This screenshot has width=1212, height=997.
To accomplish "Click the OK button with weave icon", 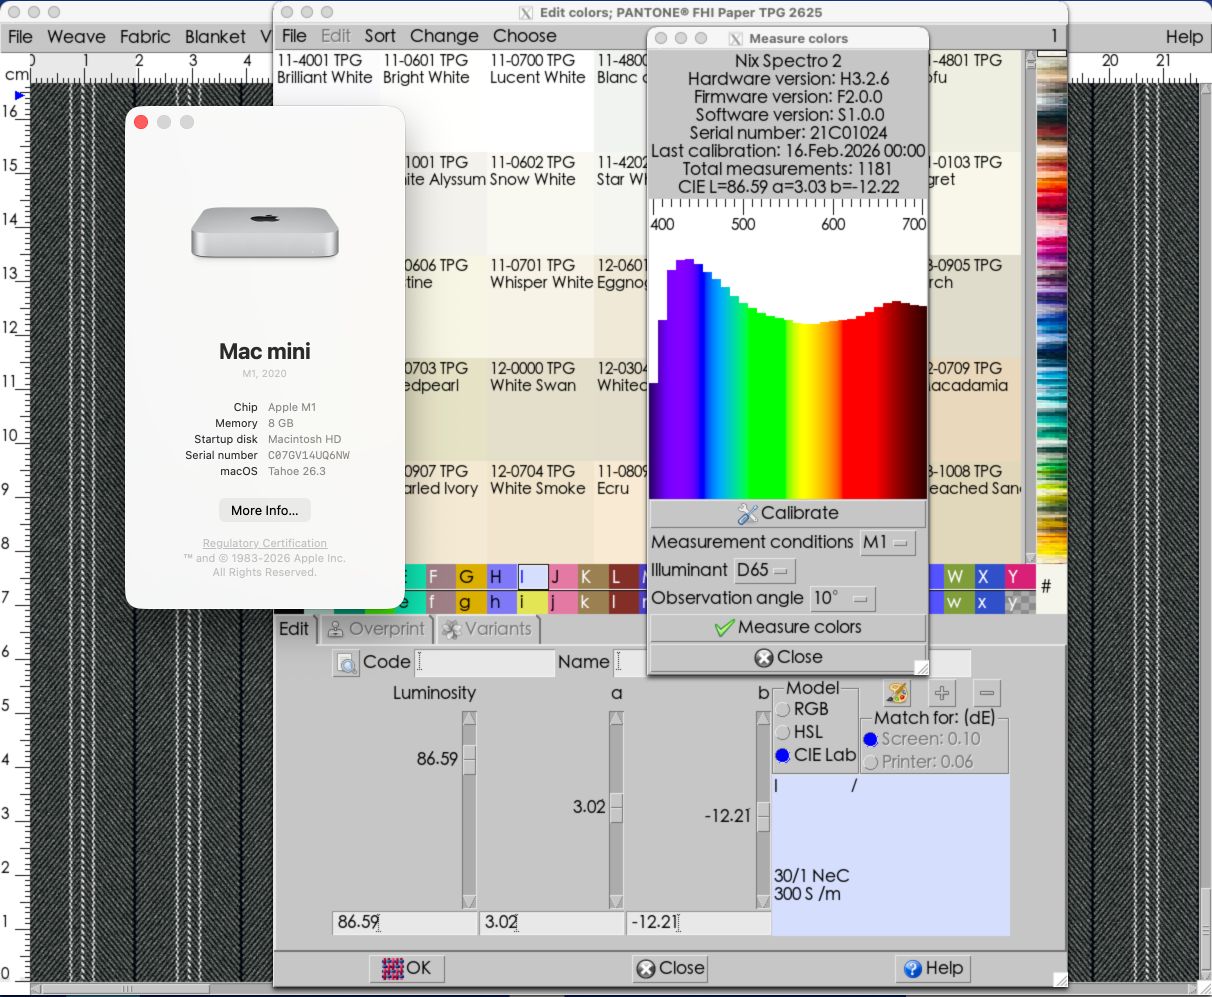I will [407, 968].
